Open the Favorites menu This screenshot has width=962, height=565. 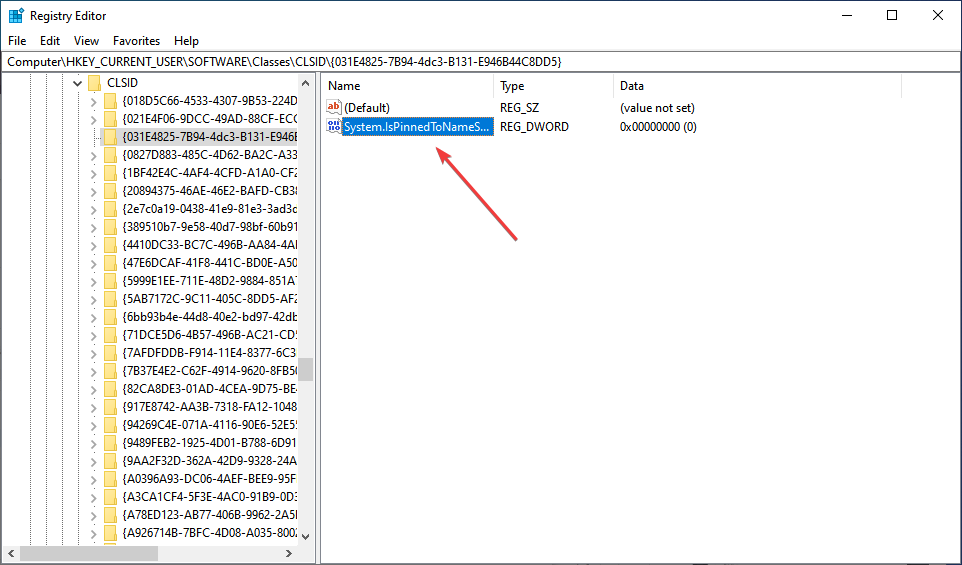pos(136,41)
